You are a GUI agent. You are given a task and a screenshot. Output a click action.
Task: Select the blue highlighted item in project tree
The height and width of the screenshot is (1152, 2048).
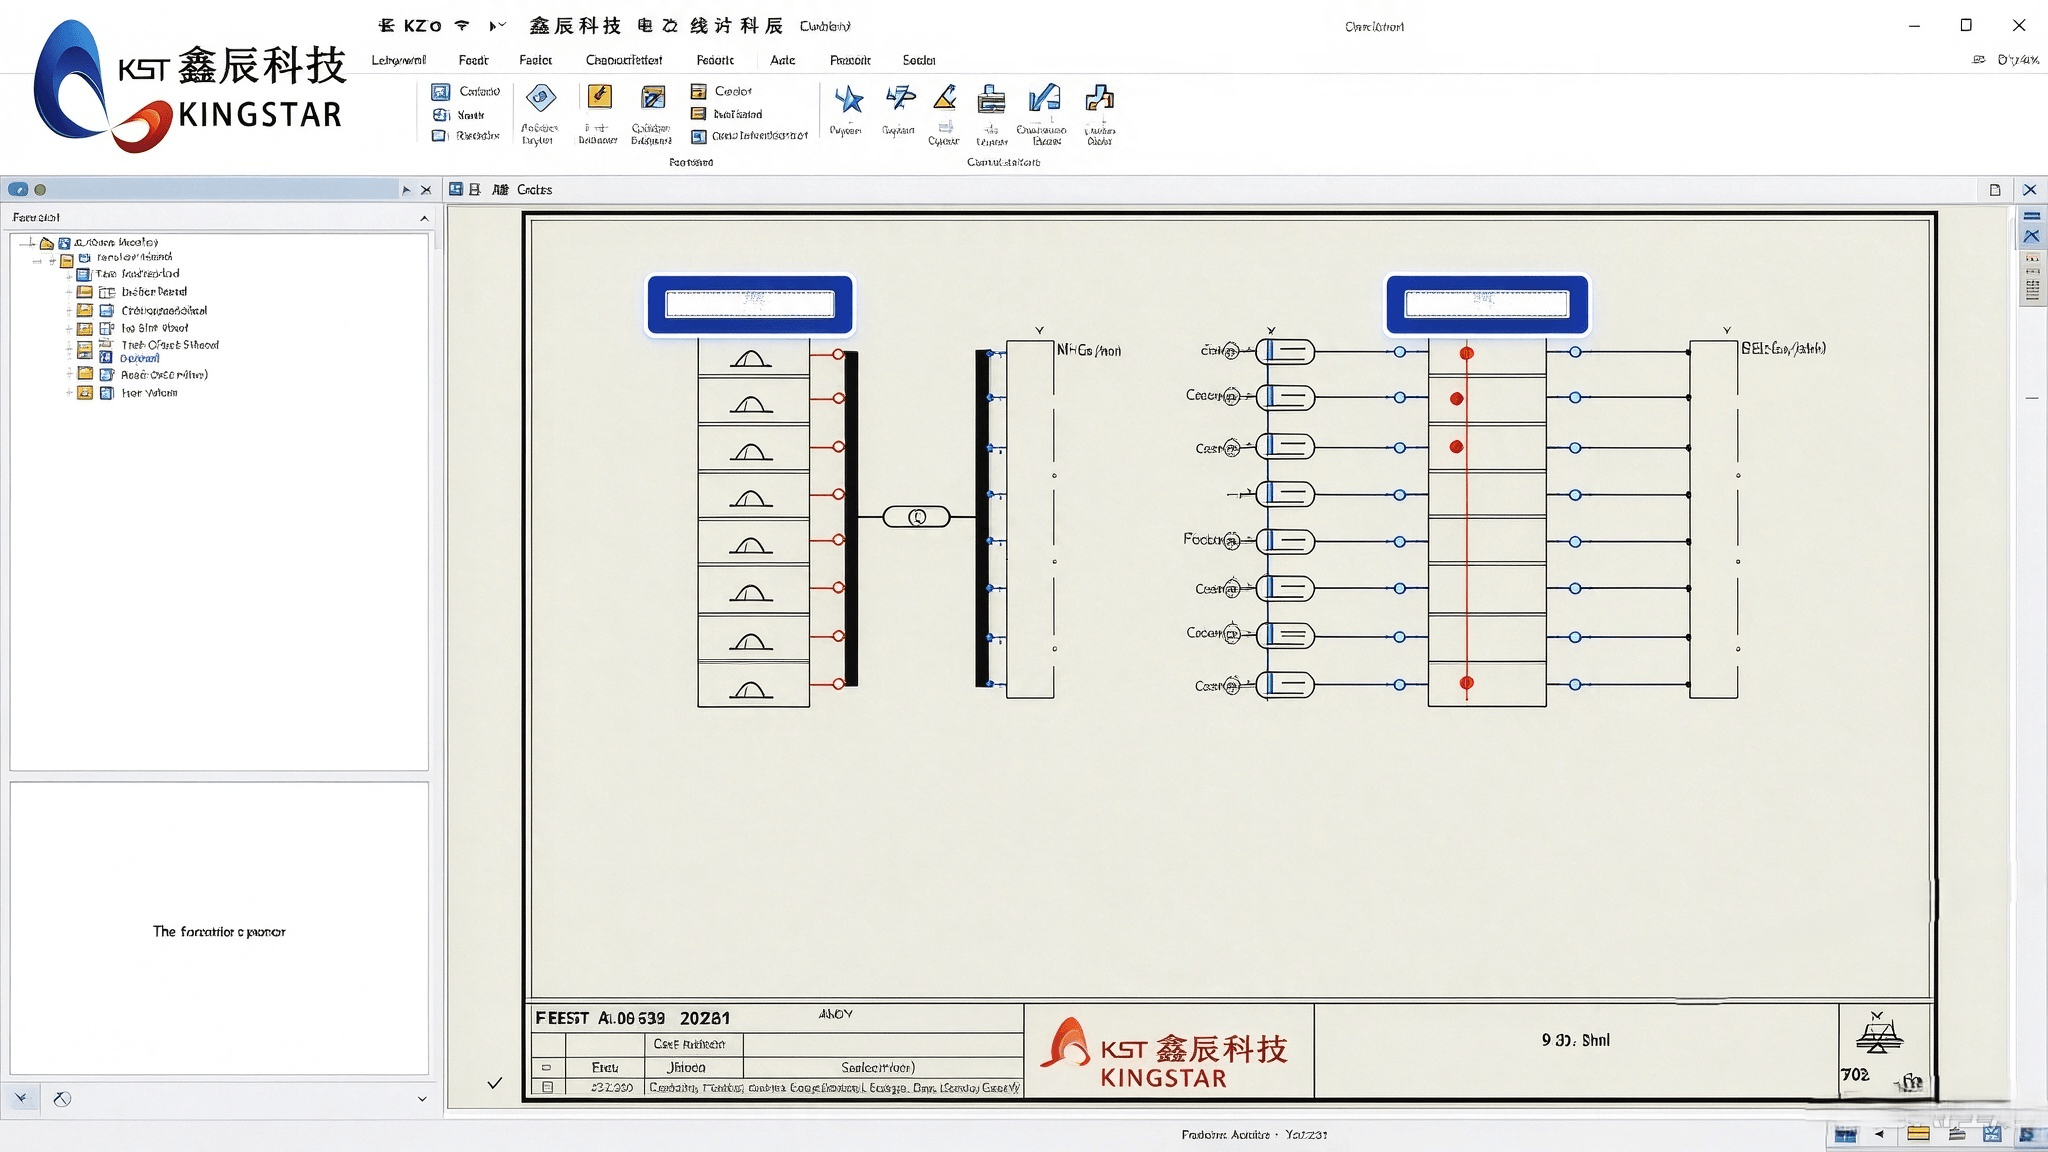coord(139,358)
